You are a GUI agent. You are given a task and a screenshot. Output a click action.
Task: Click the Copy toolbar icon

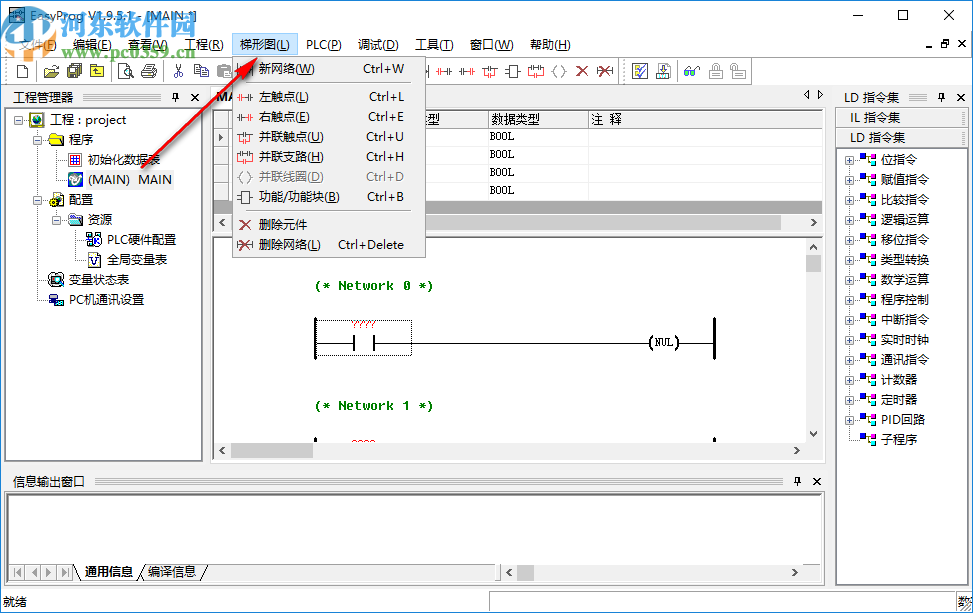(201, 71)
